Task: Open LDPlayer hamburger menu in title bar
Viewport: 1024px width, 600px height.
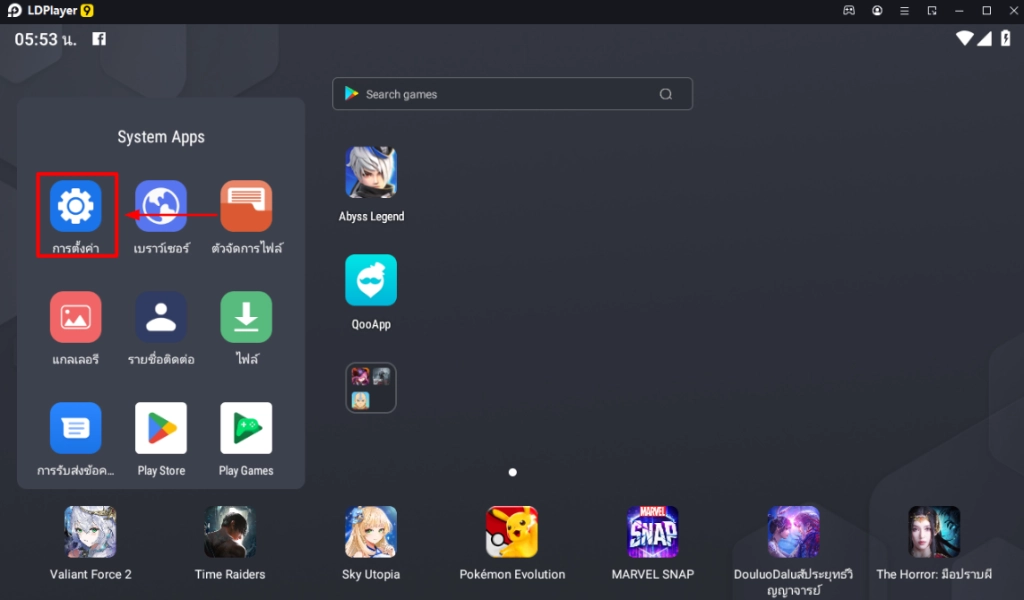Action: (904, 11)
